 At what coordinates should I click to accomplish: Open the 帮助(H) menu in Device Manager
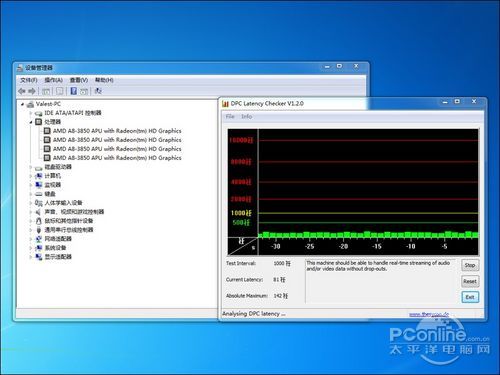tap(104, 80)
